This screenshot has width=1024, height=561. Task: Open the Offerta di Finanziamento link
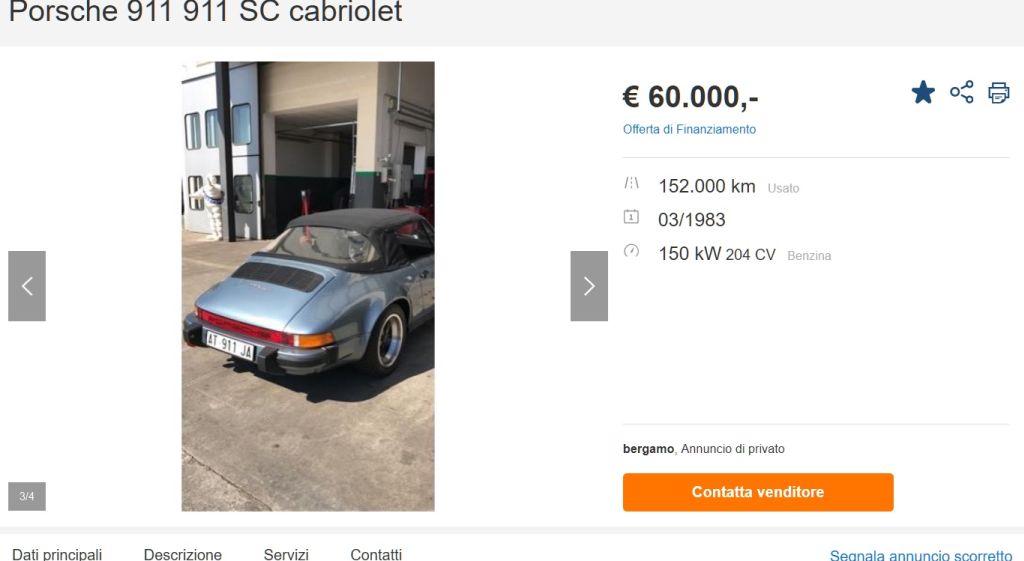[689, 129]
